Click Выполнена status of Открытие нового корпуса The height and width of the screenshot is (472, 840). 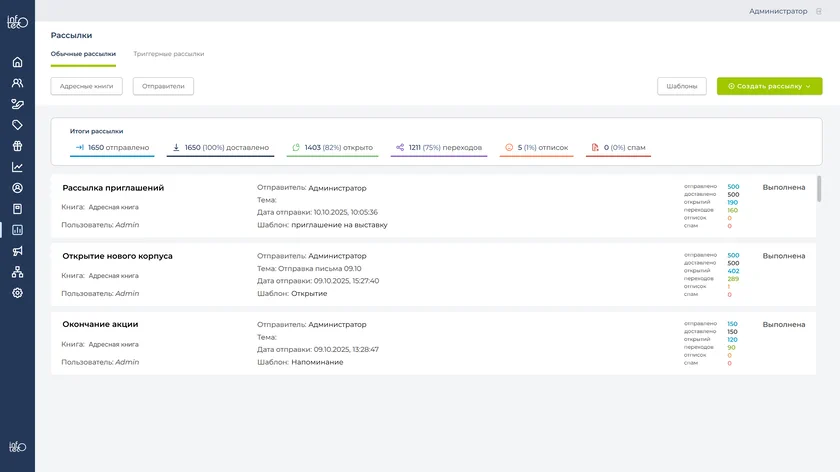coord(784,256)
